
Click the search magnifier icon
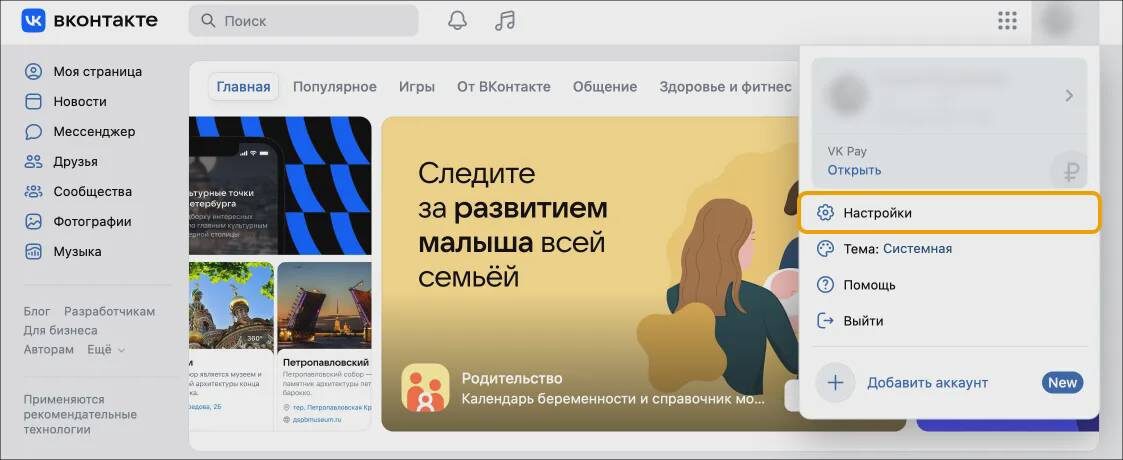click(208, 21)
